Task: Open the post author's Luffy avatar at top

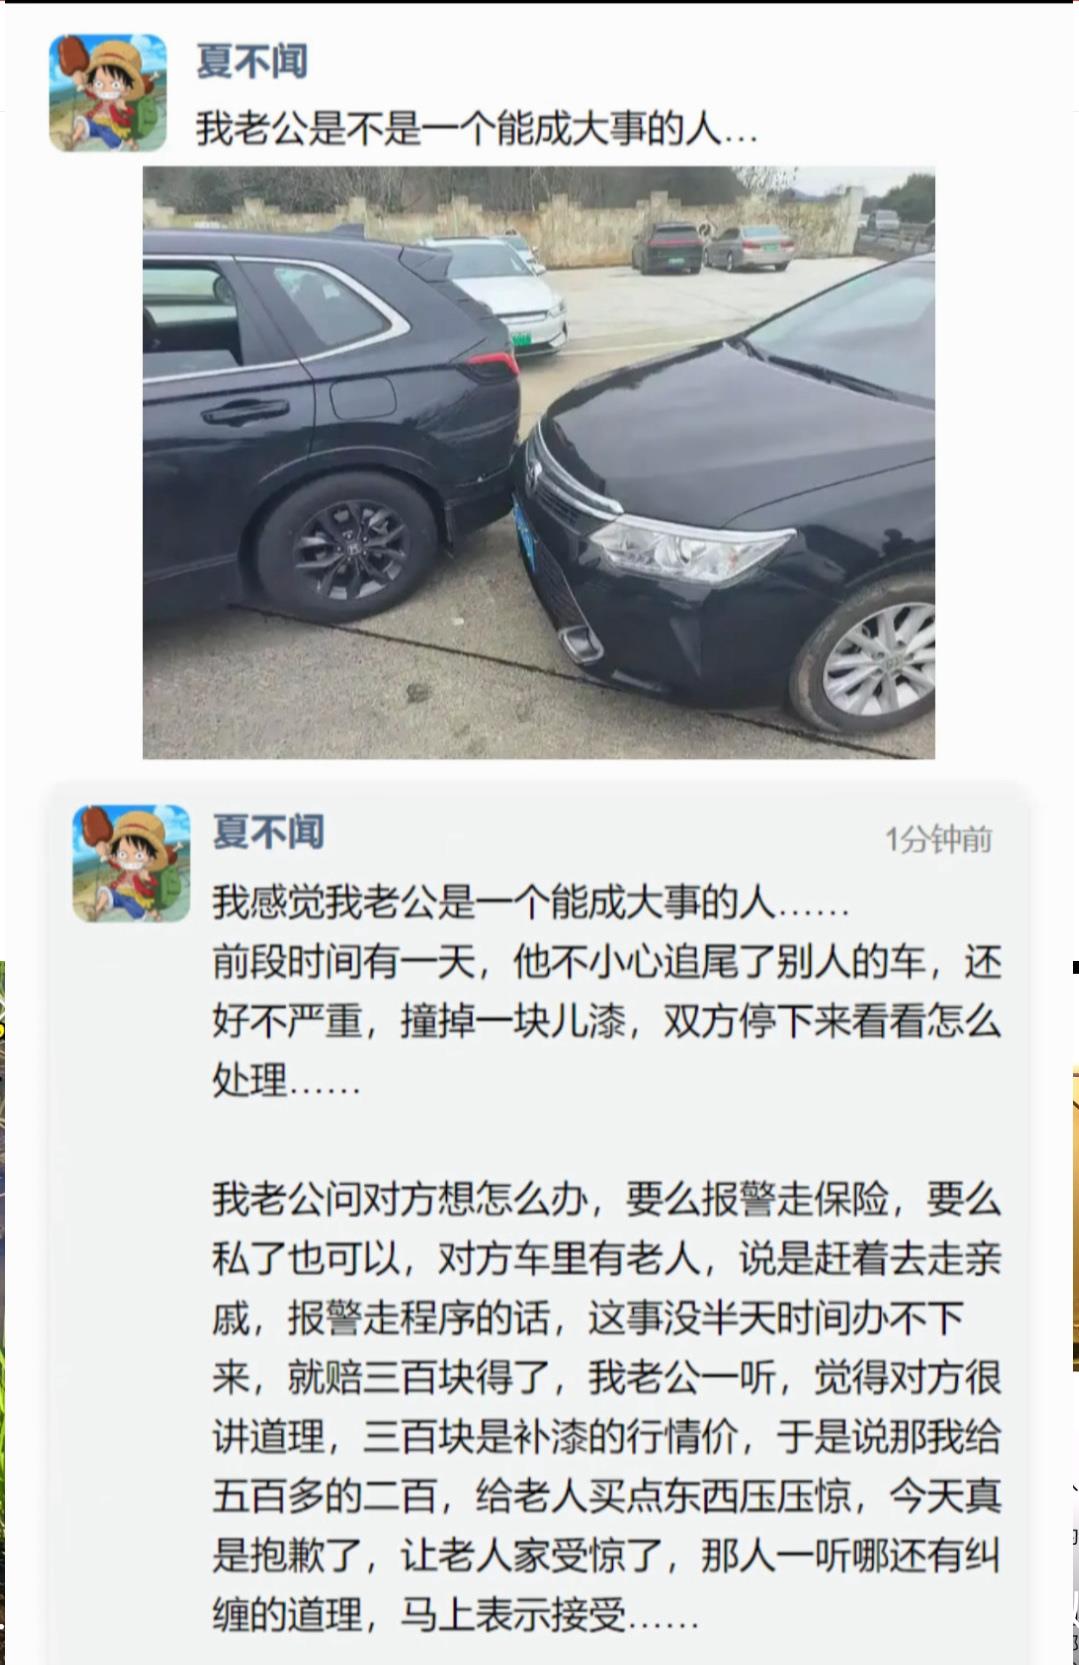Action: (108, 93)
